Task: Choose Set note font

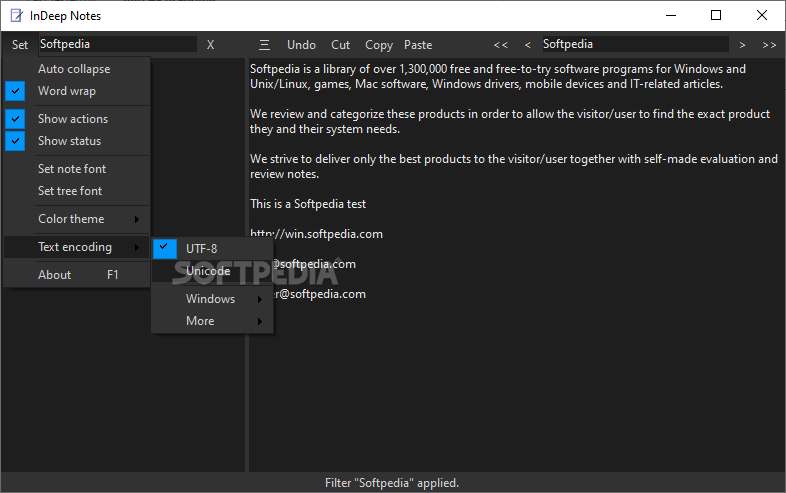Action: click(x=77, y=169)
